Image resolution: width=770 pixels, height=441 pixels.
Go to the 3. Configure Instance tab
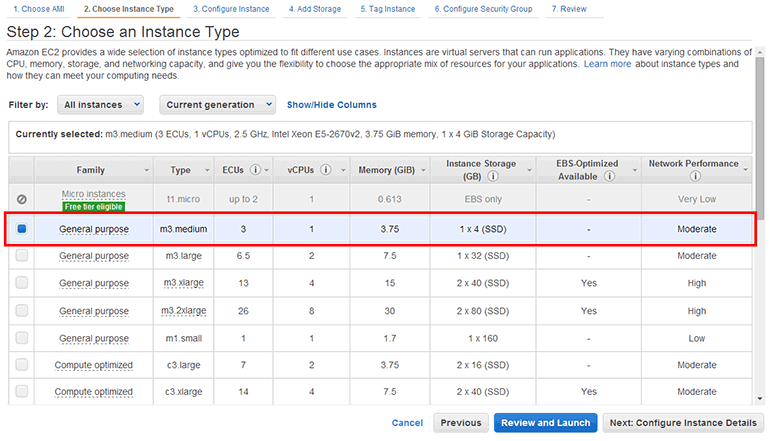click(230, 8)
